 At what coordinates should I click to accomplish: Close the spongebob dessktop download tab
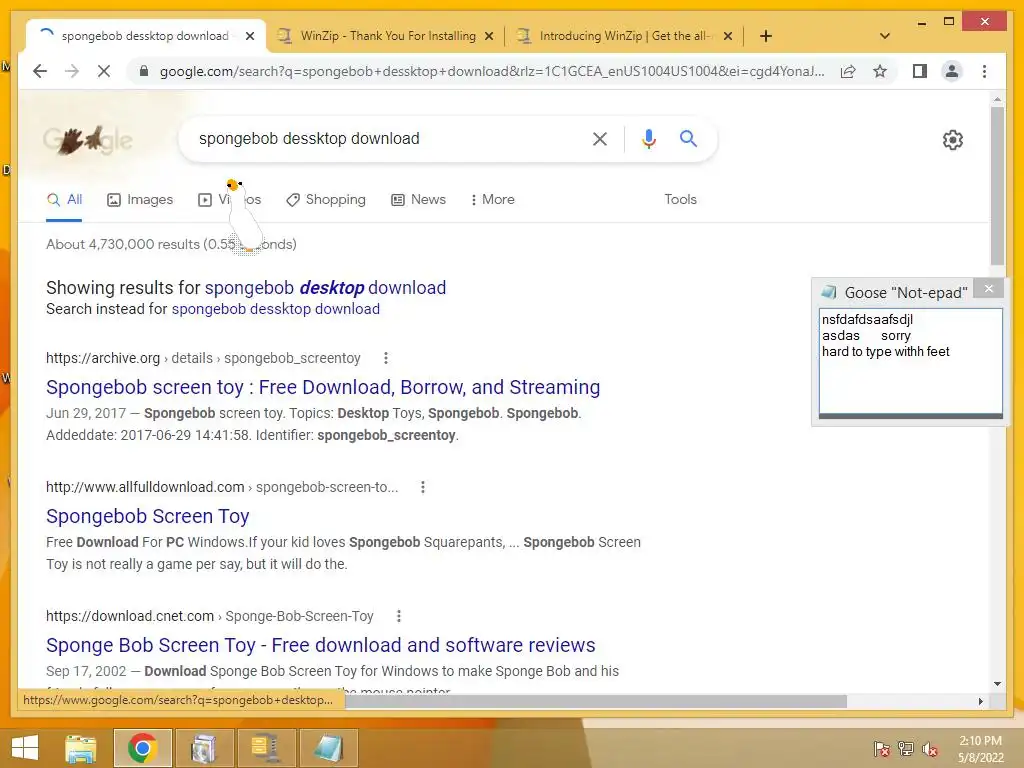pos(249,36)
